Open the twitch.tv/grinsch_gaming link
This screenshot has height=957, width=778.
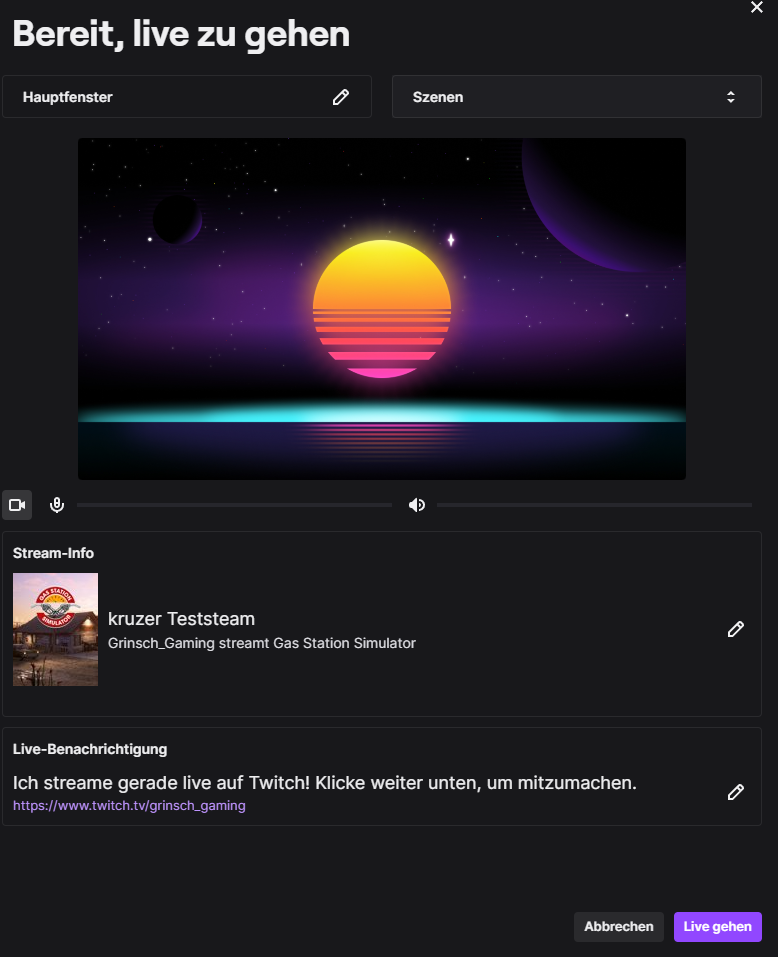click(x=129, y=805)
